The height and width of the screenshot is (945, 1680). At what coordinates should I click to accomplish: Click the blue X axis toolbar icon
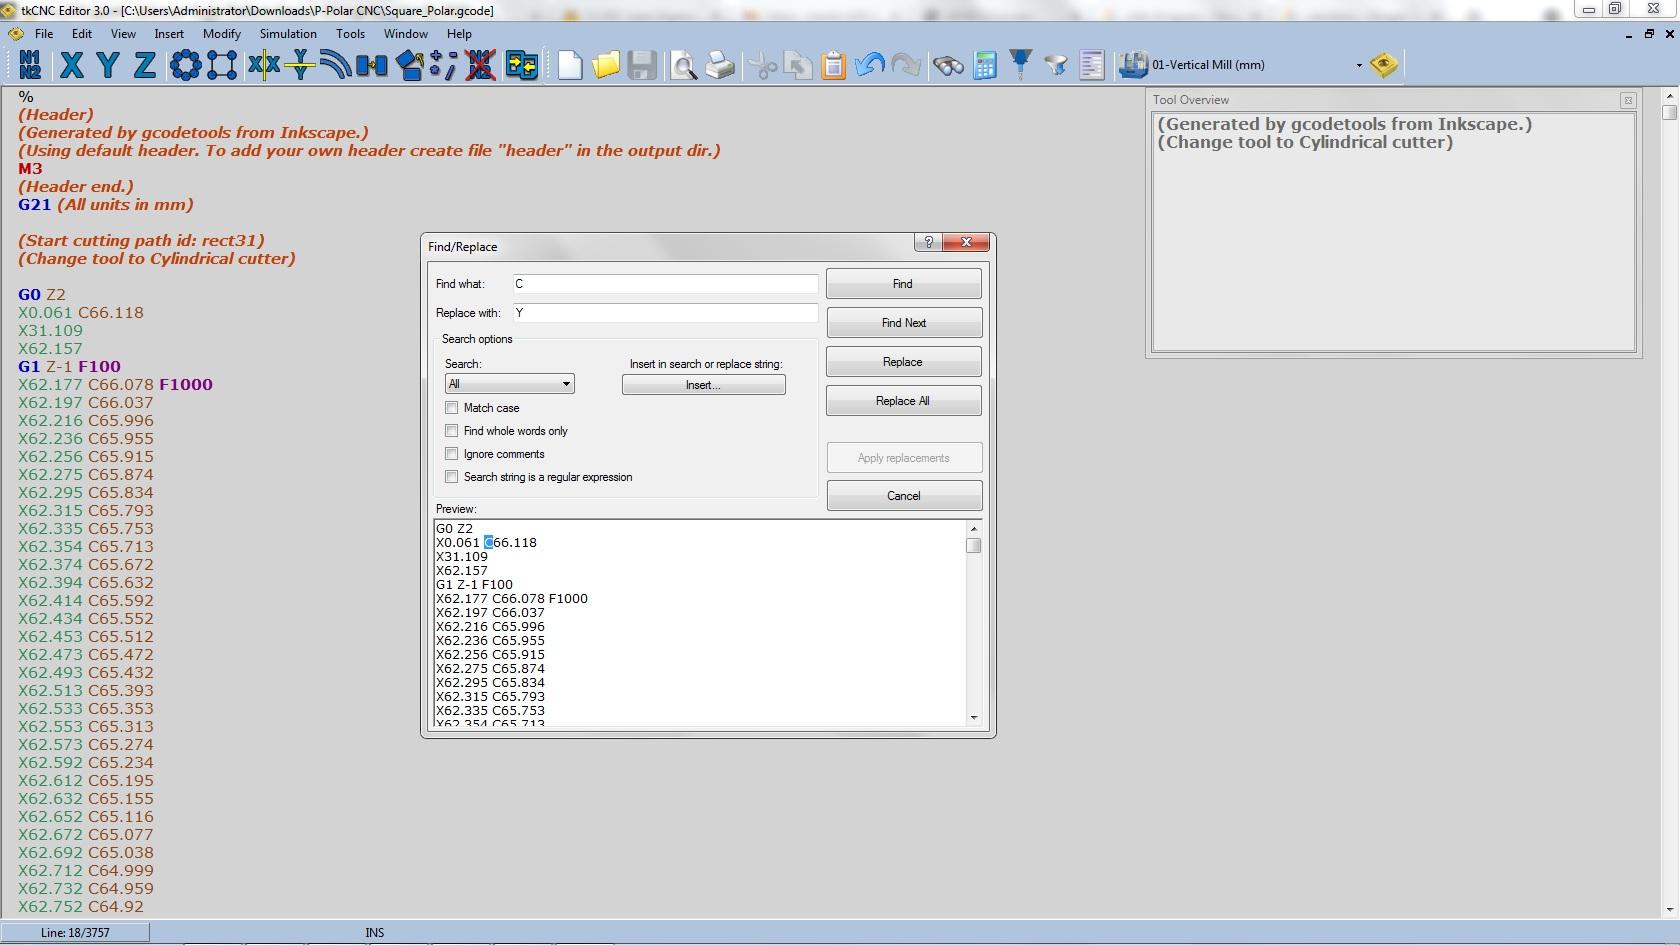pyautogui.click(x=71, y=65)
